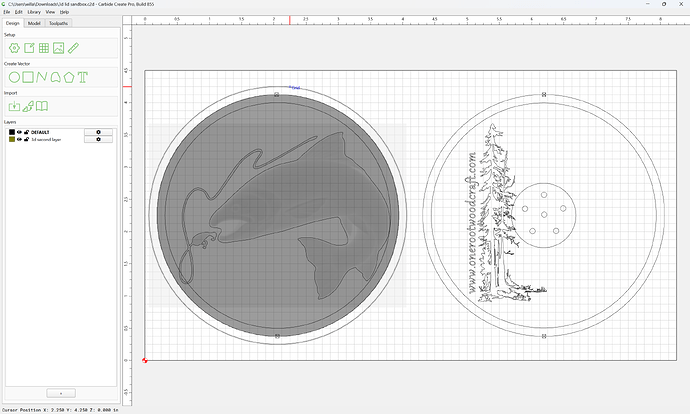The height and width of the screenshot is (414, 690).
Task: Open the Help menu
Action: (64, 12)
